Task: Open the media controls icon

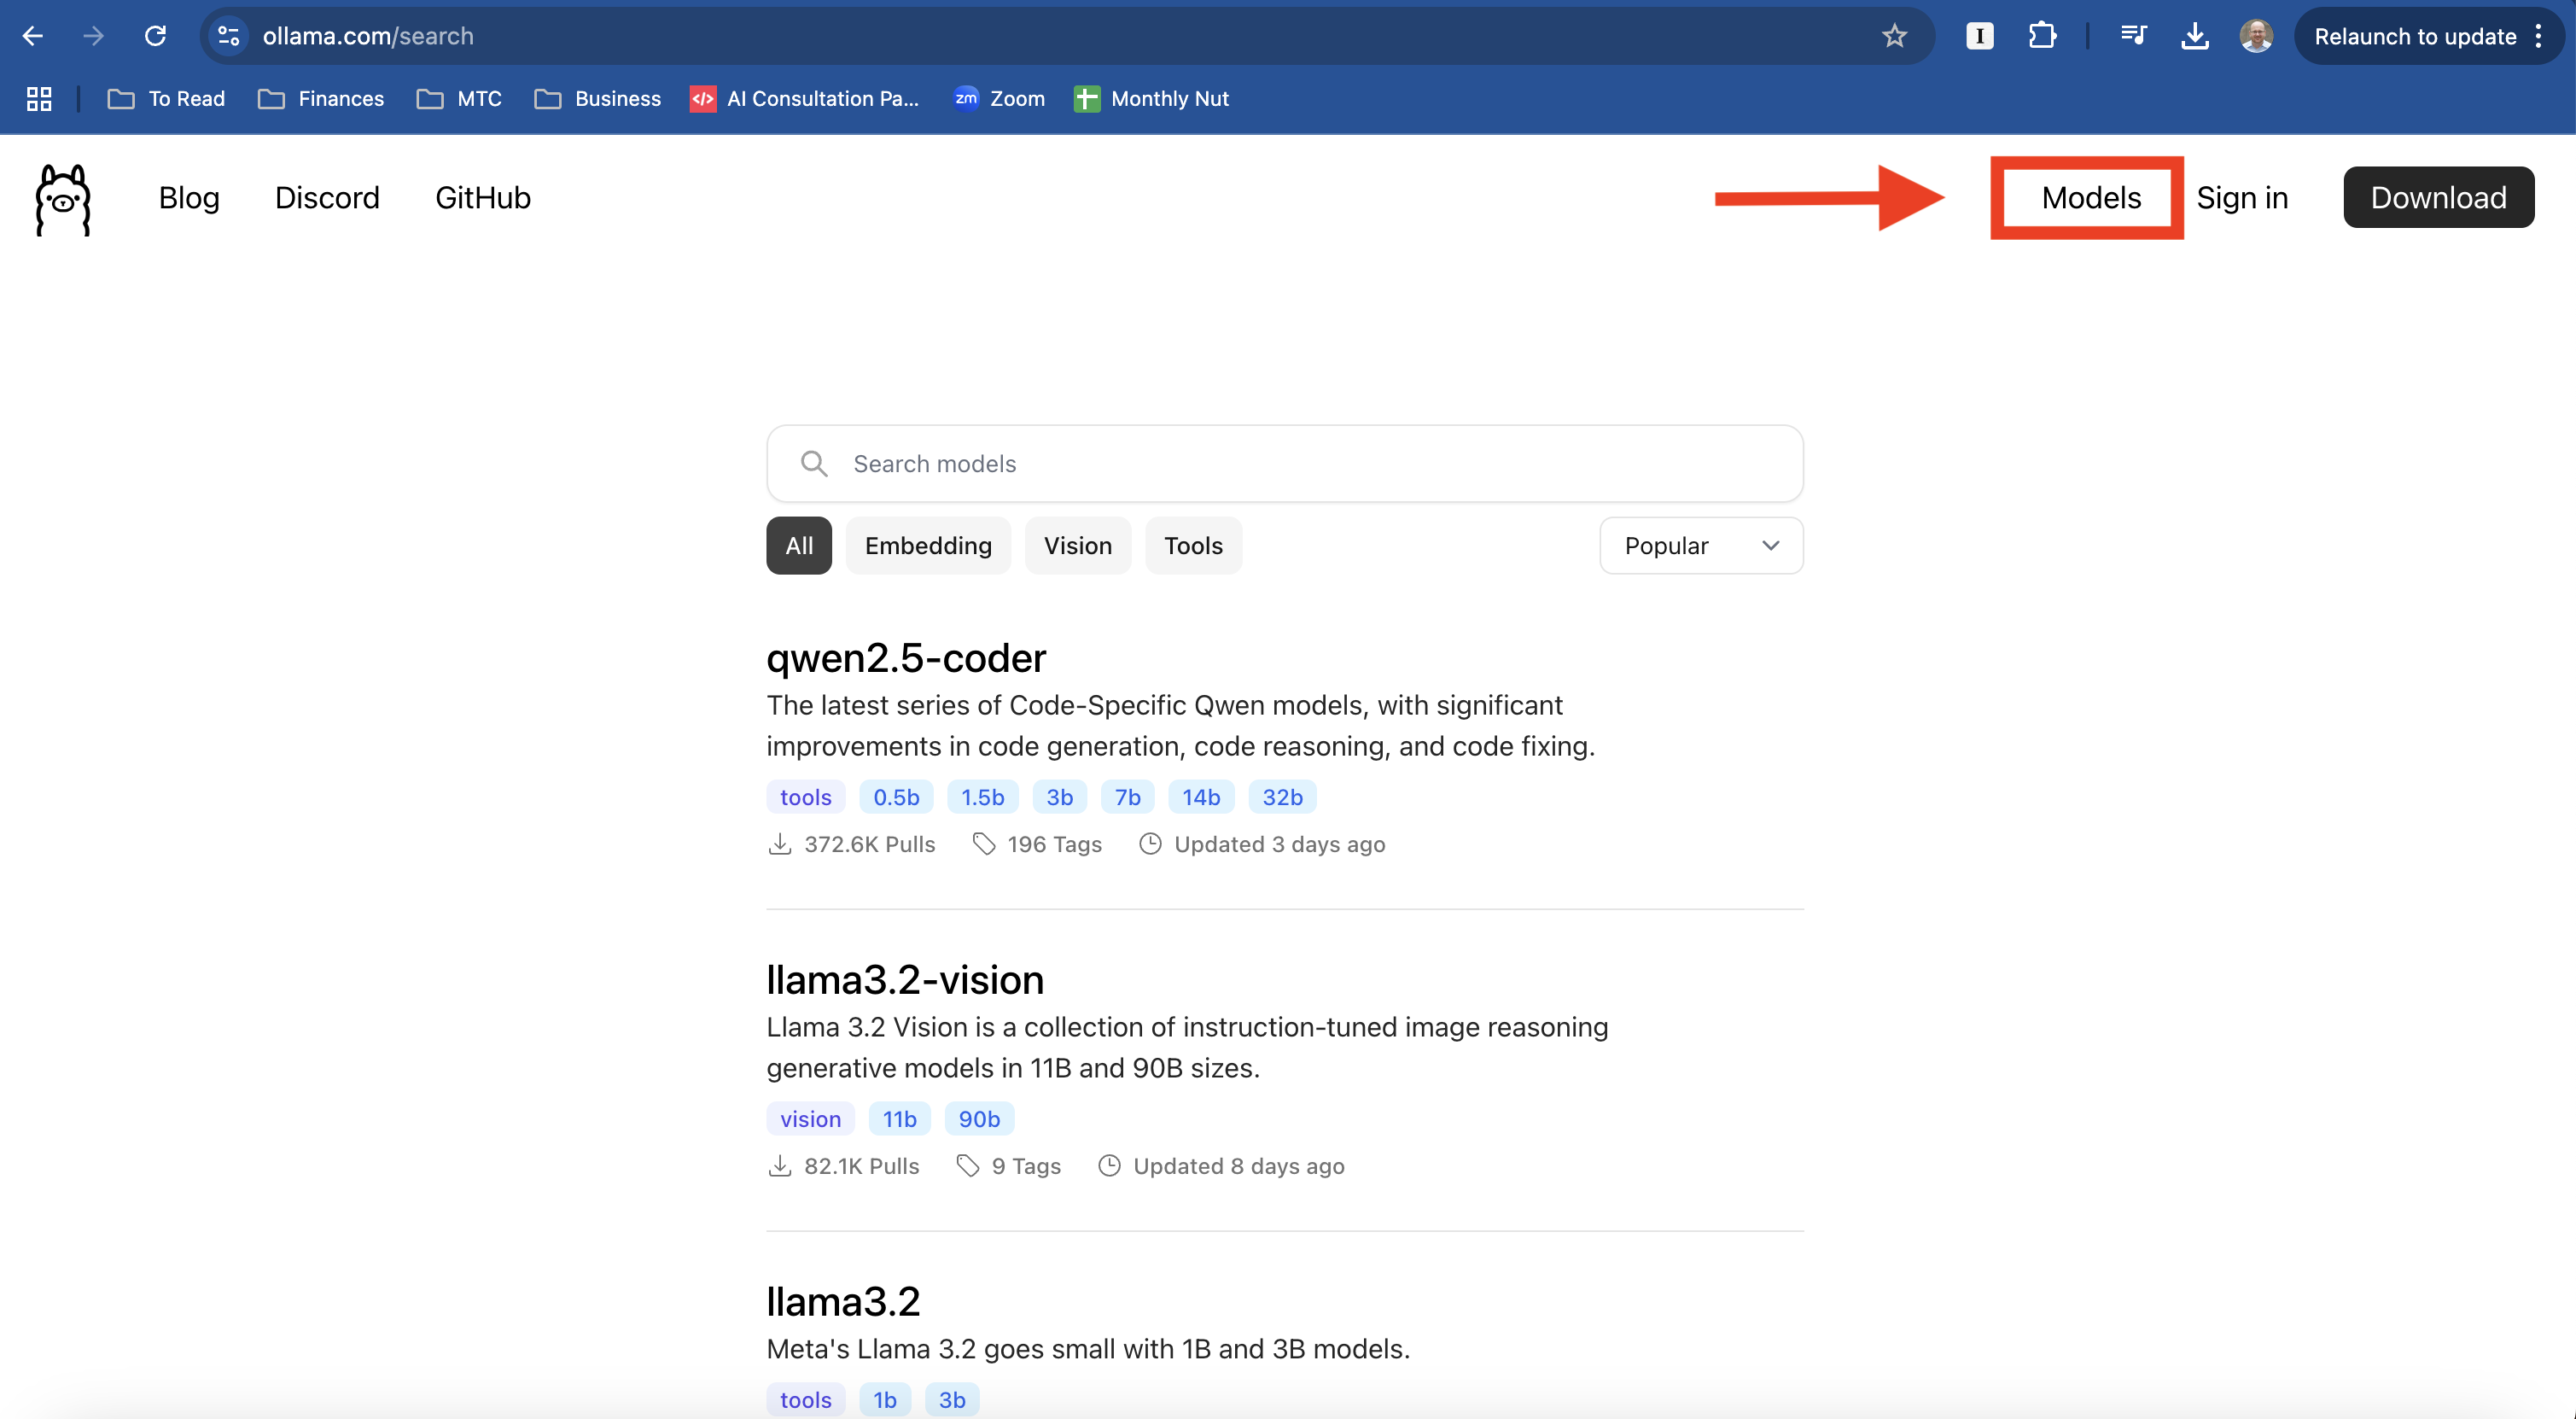Action: pos(2133,36)
